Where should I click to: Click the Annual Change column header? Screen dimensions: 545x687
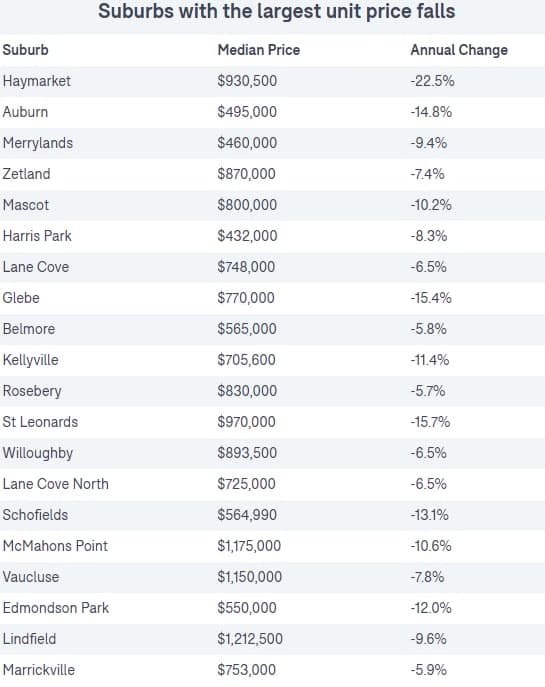pyautogui.click(x=459, y=50)
